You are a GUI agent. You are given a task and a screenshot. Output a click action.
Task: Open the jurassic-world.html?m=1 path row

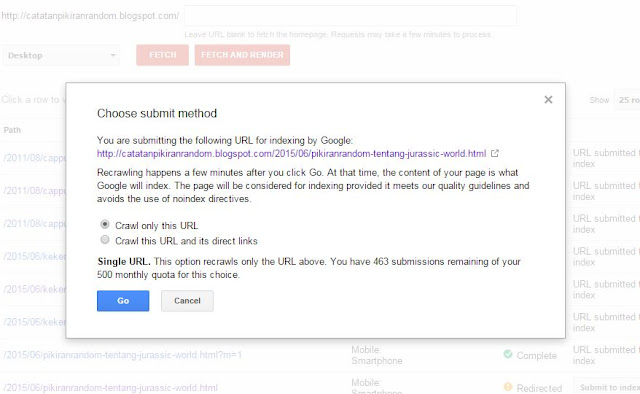122,355
